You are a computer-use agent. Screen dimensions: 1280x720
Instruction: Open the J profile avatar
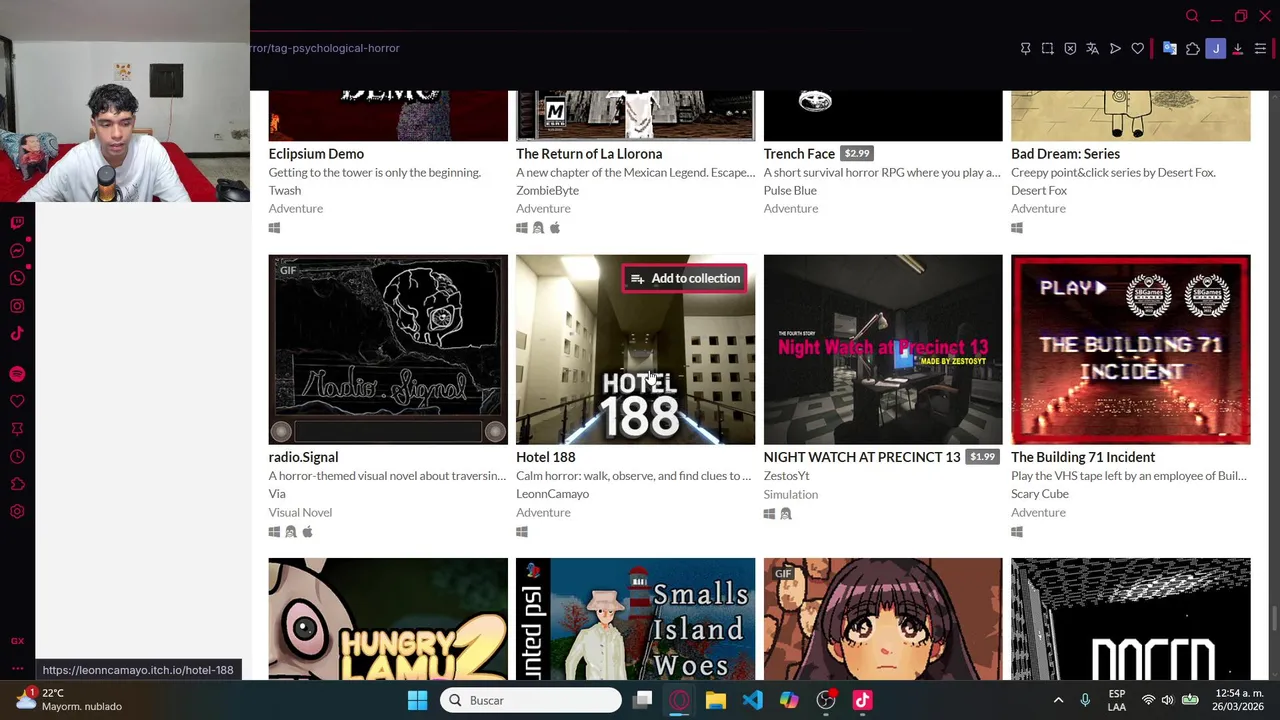1216,48
